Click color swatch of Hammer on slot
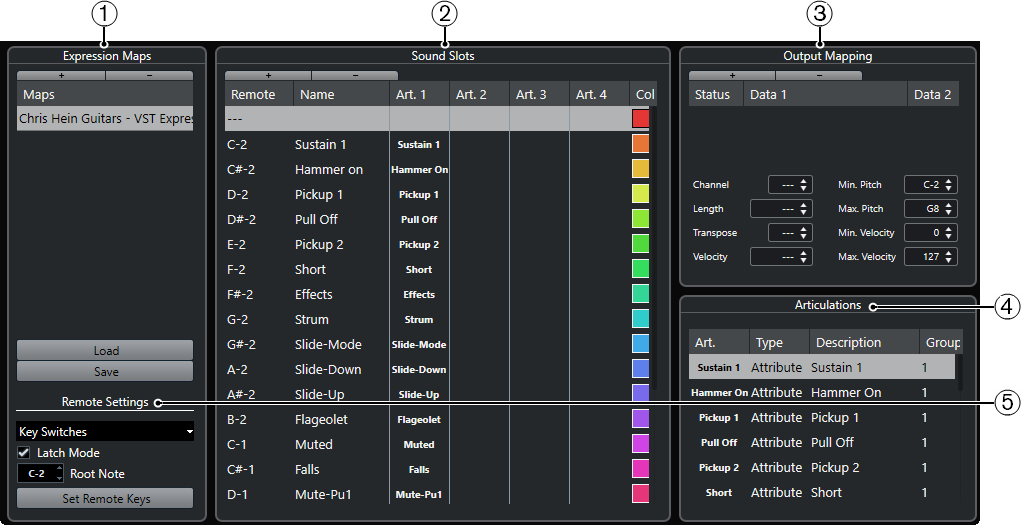The width and height of the screenshot is (1021, 525). click(x=640, y=169)
